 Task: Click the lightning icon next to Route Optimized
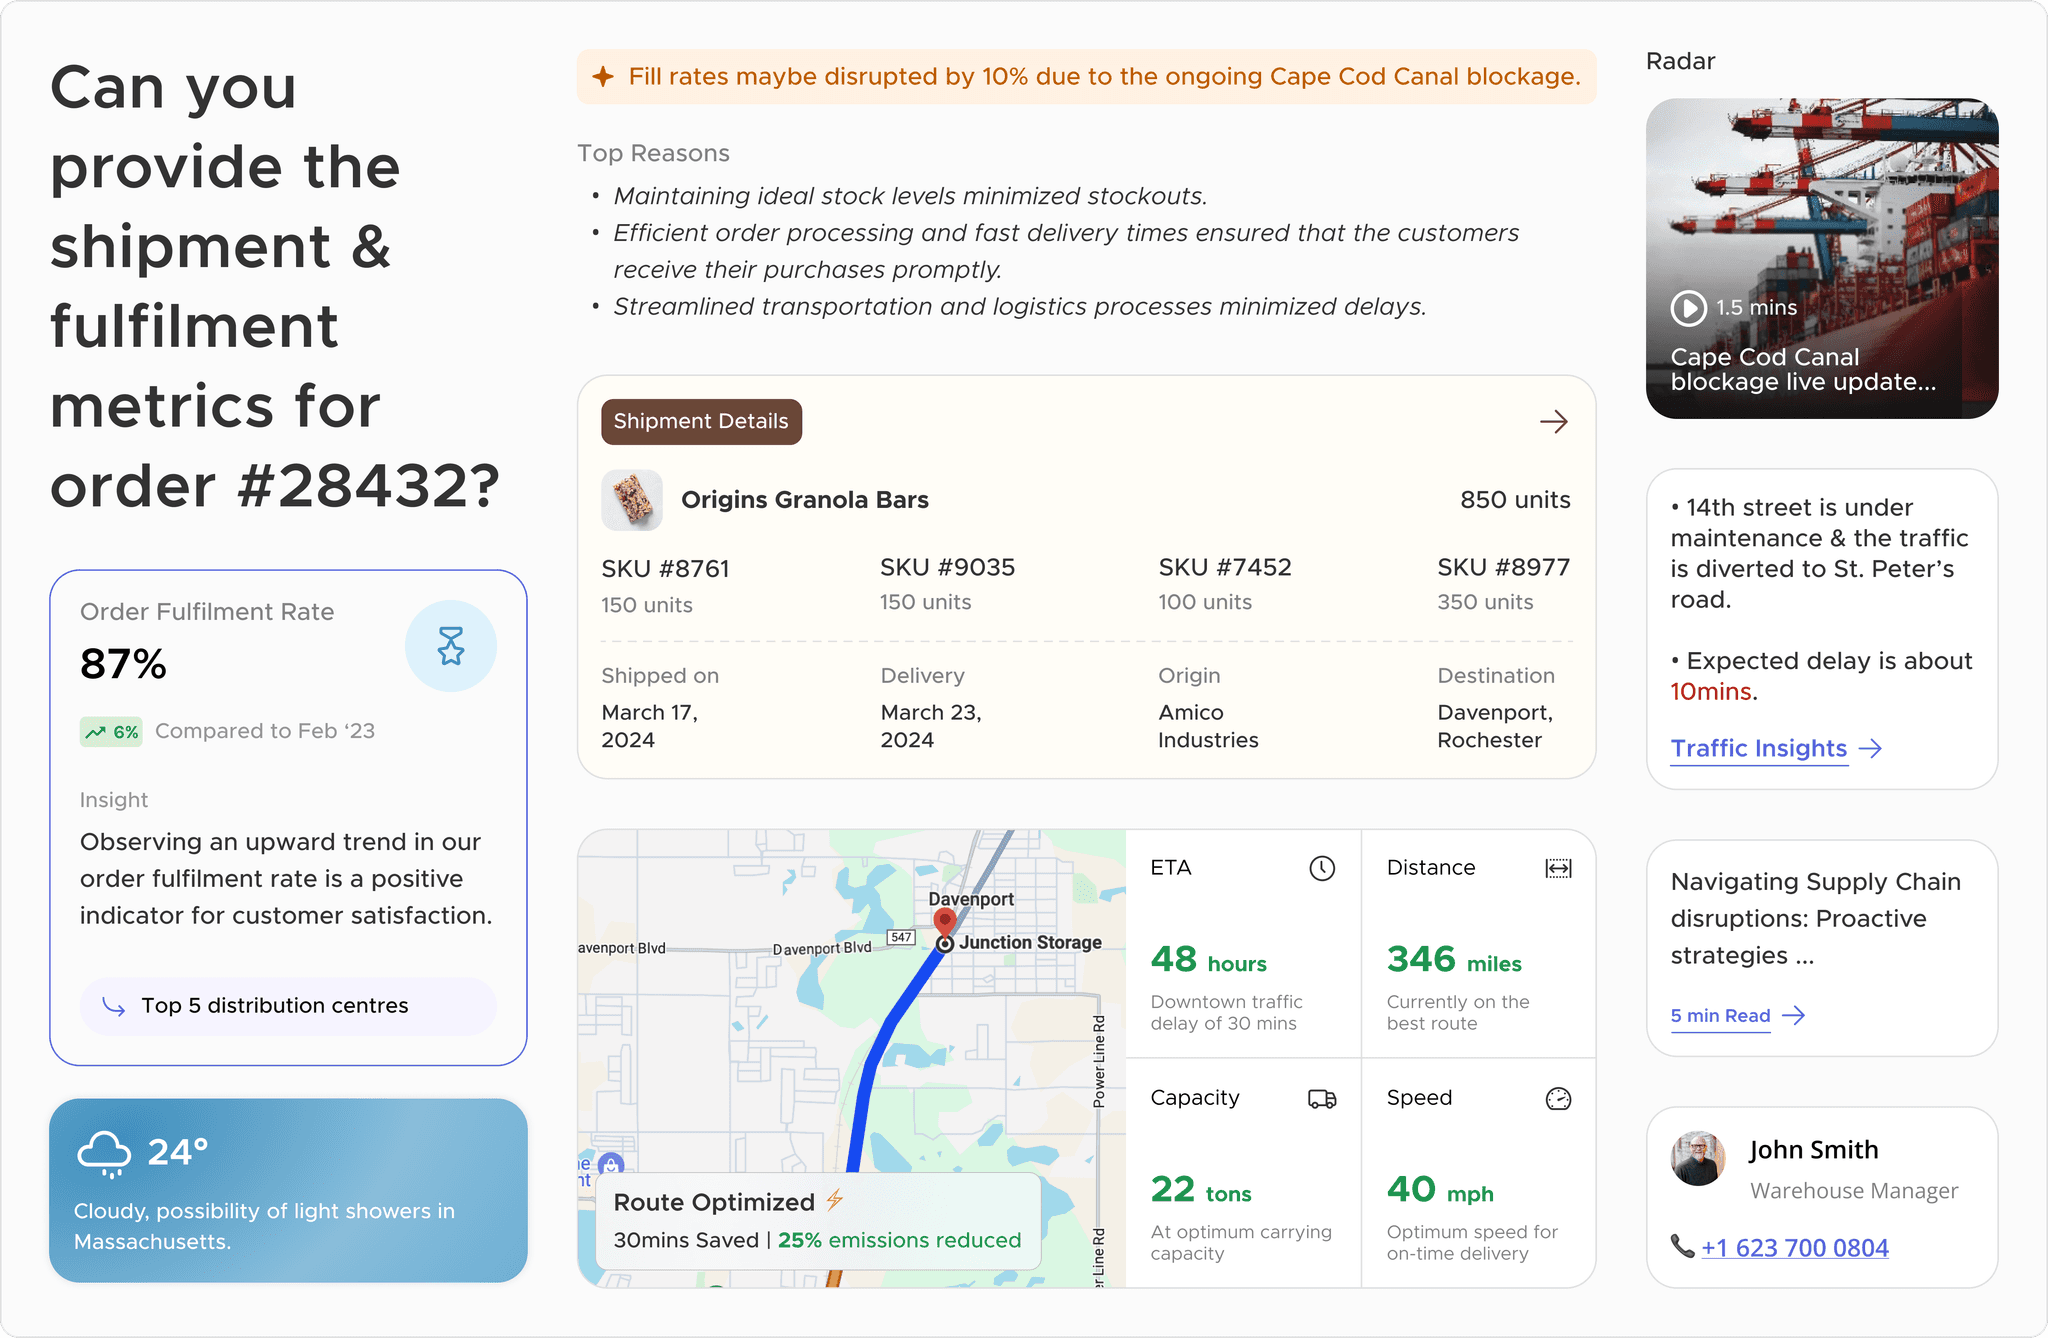[836, 1201]
